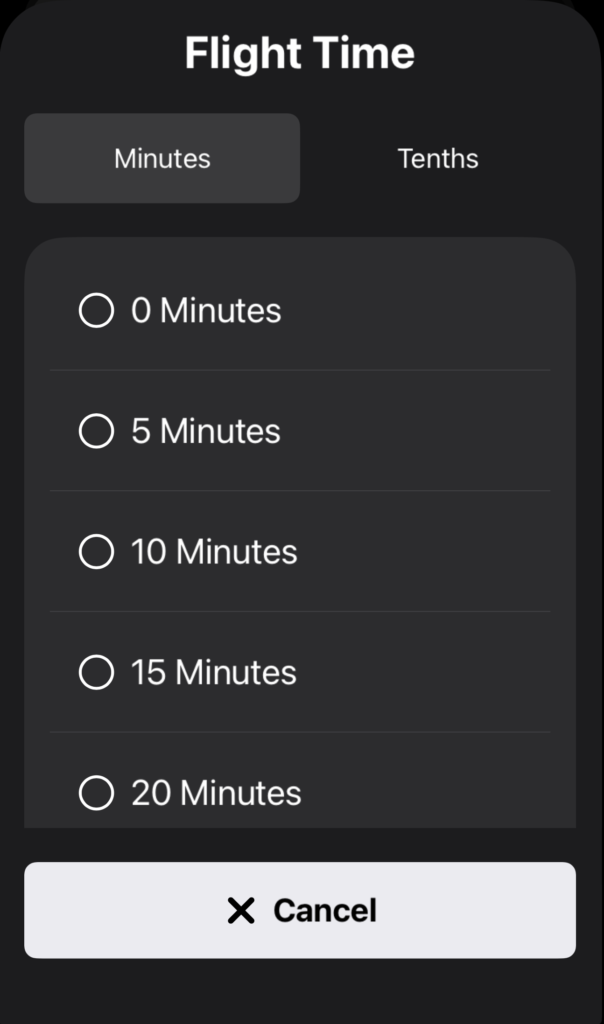The height and width of the screenshot is (1024, 604).
Task: Tap the "0 Minutes" option label
Action: tap(206, 311)
